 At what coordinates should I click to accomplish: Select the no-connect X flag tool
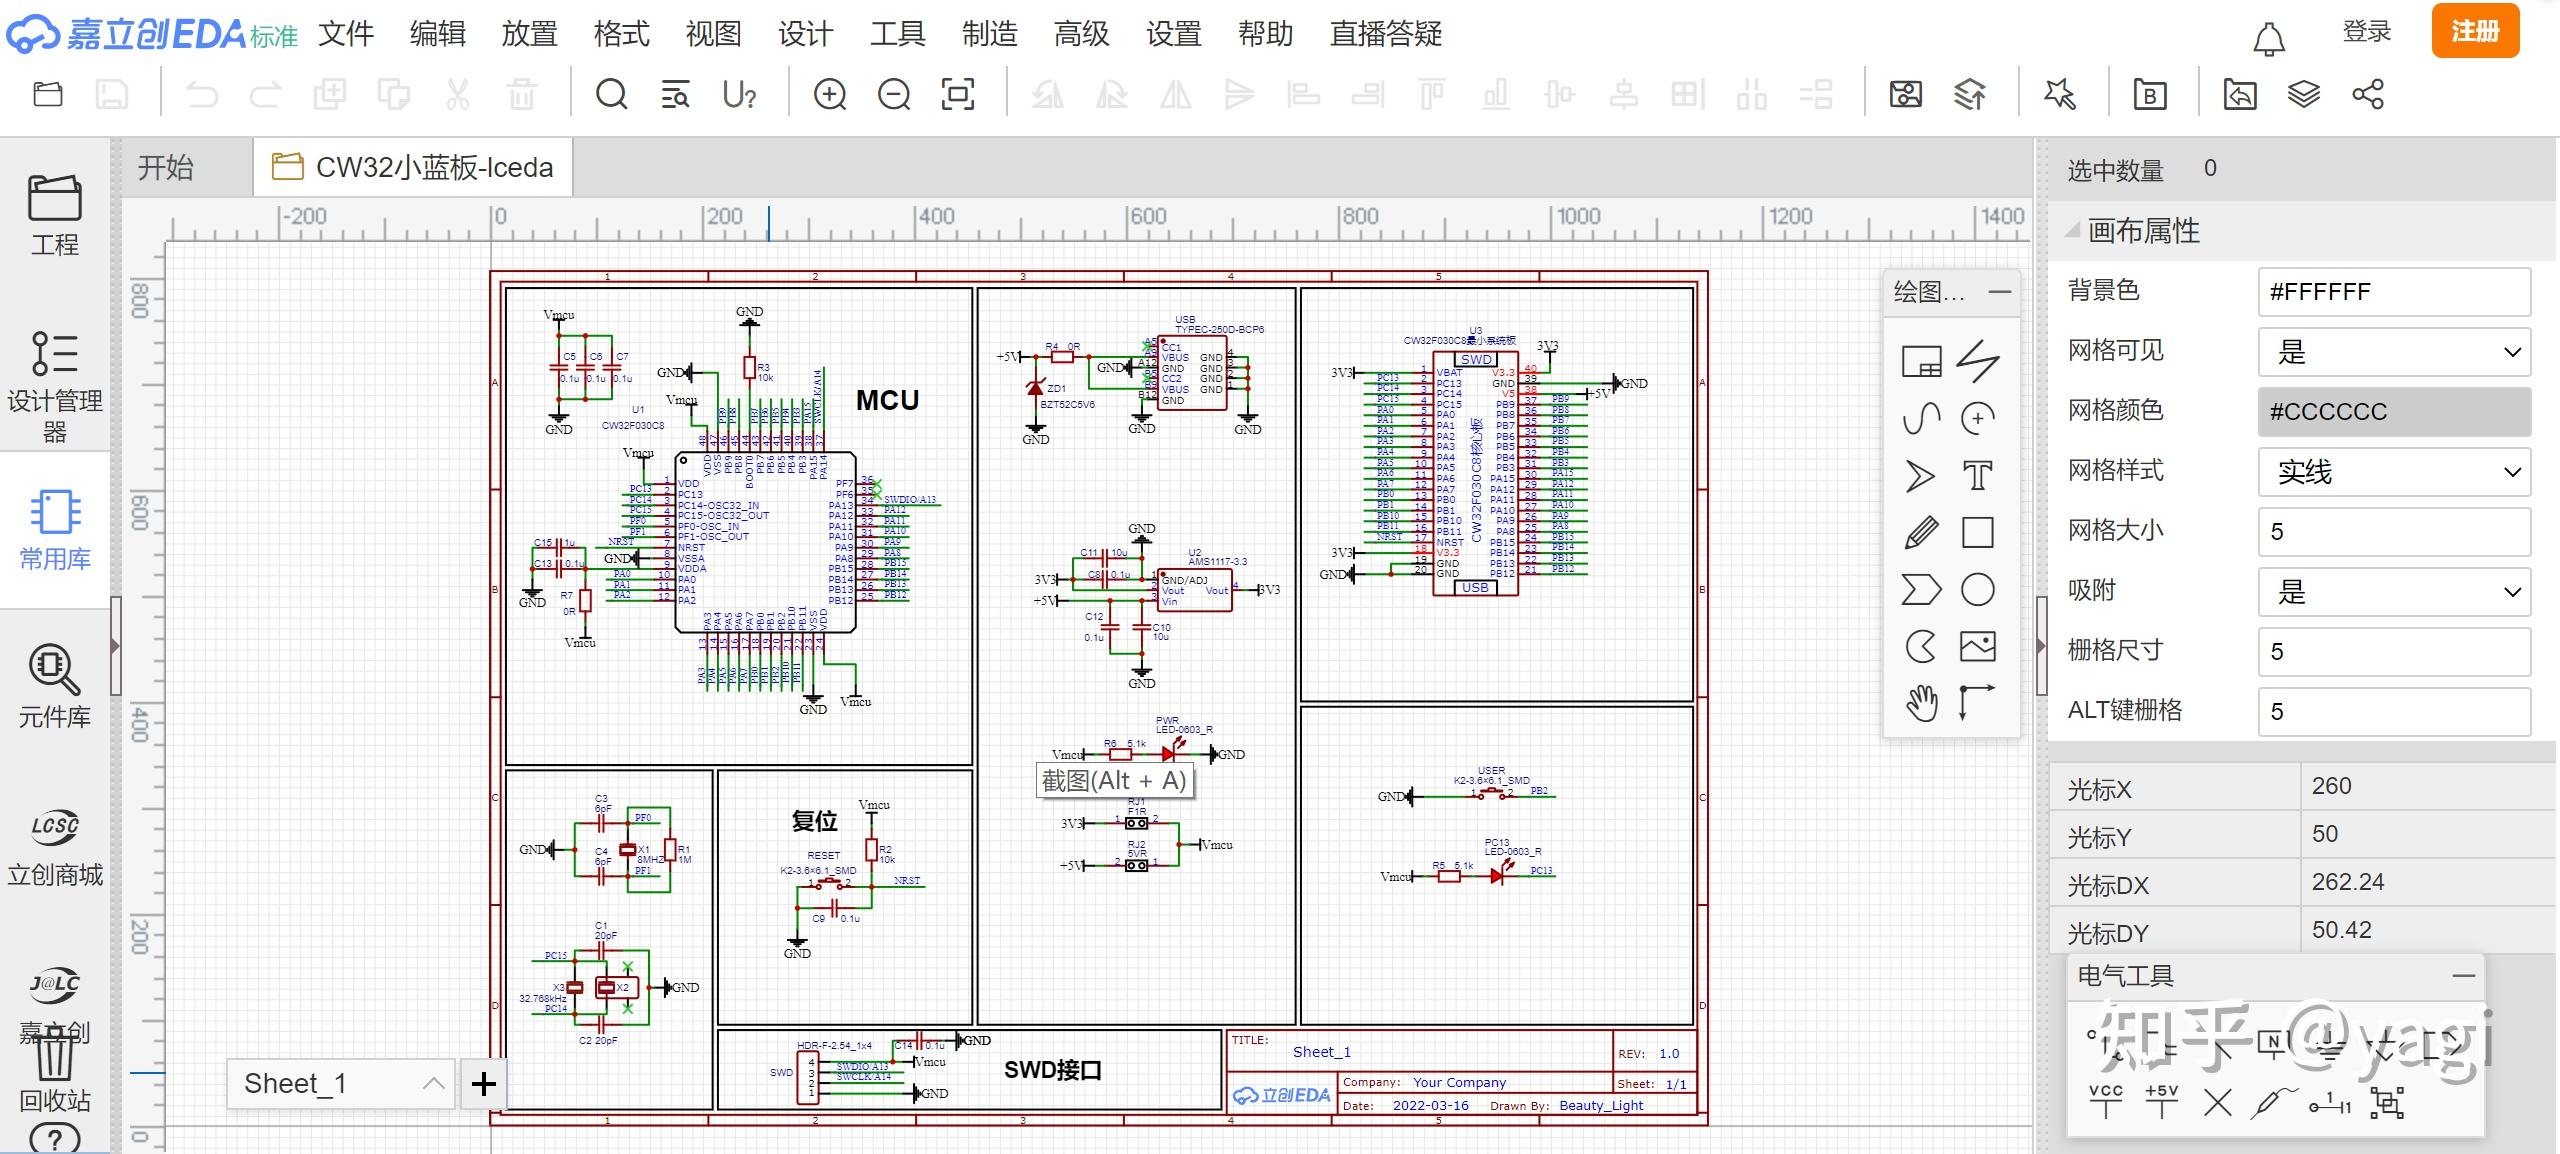point(2218,1104)
